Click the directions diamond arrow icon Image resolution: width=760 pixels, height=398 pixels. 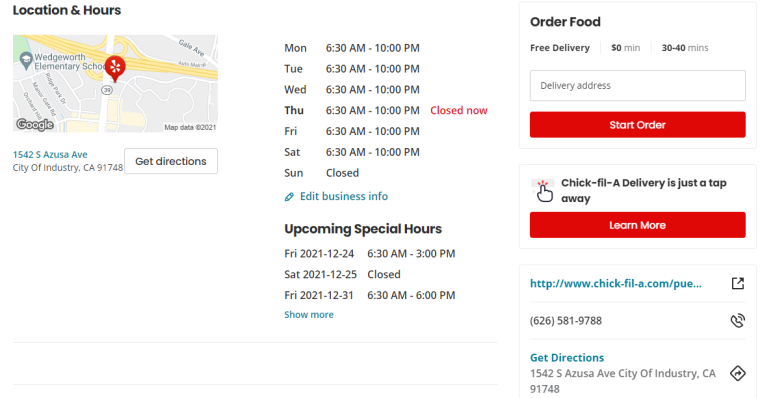pos(738,373)
